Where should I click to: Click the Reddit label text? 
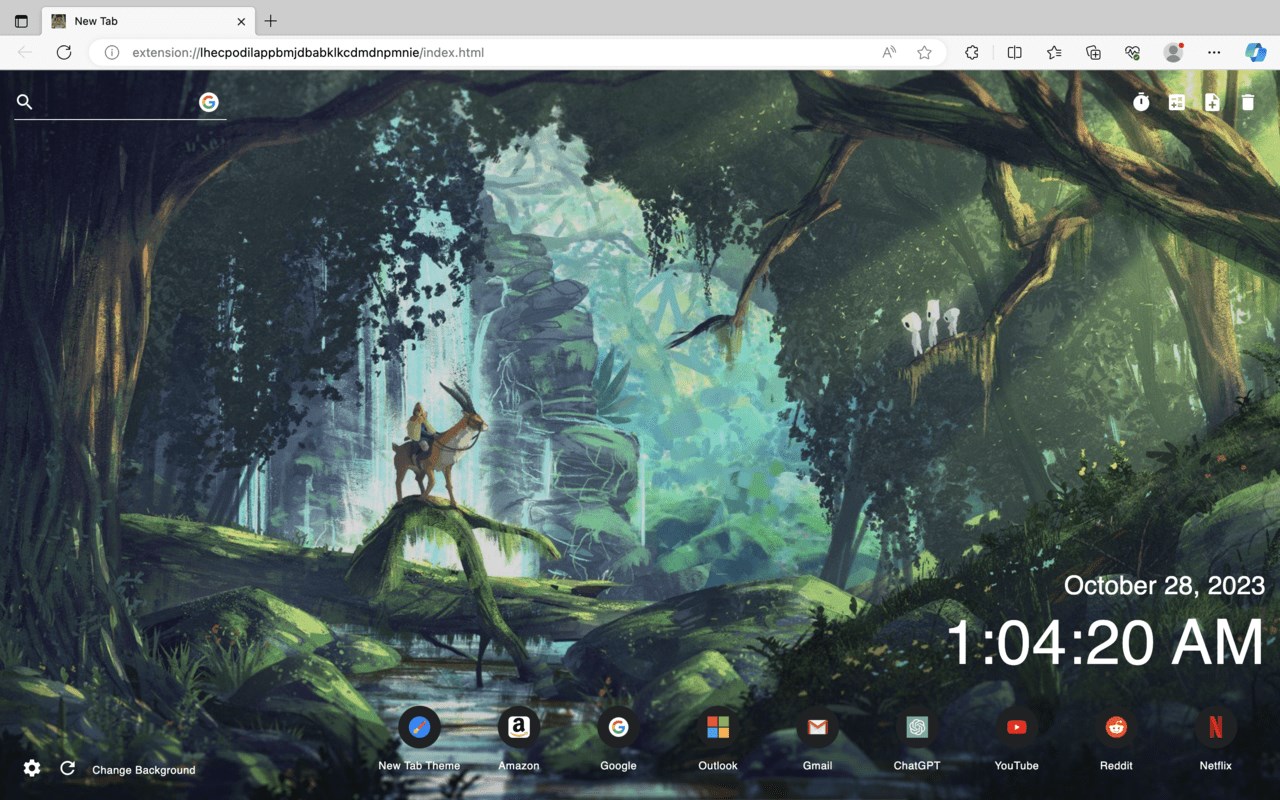[x=1116, y=766]
